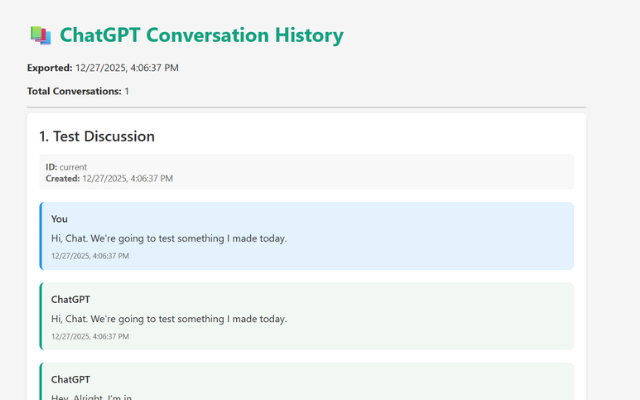This screenshot has height=400, width=640.
Task: Click the You message text
Action: coord(169,238)
